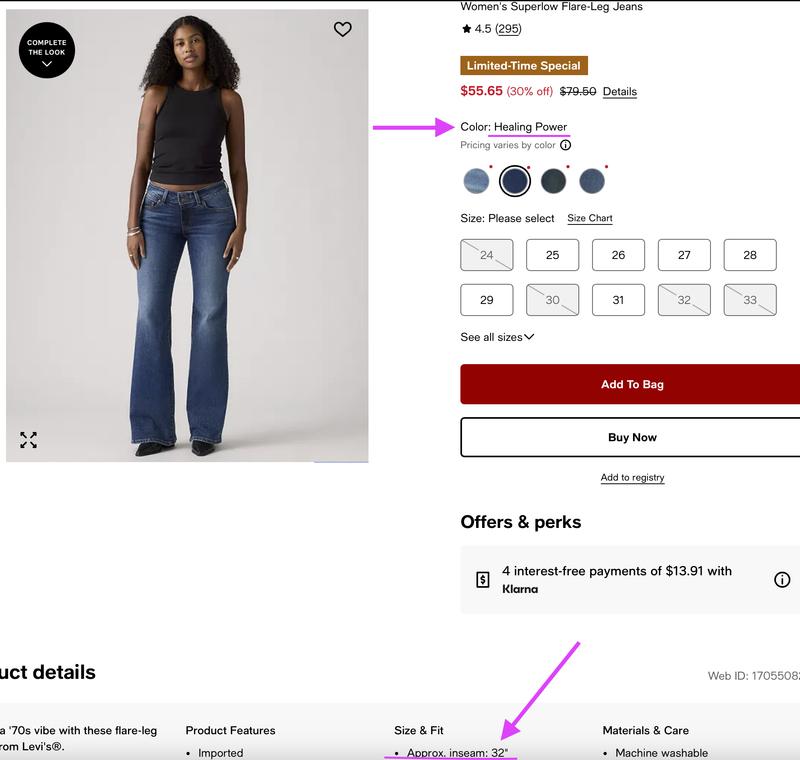The image size is (800, 760).
Task: Click the heart favorite icon on product image
Action: pos(343,29)
